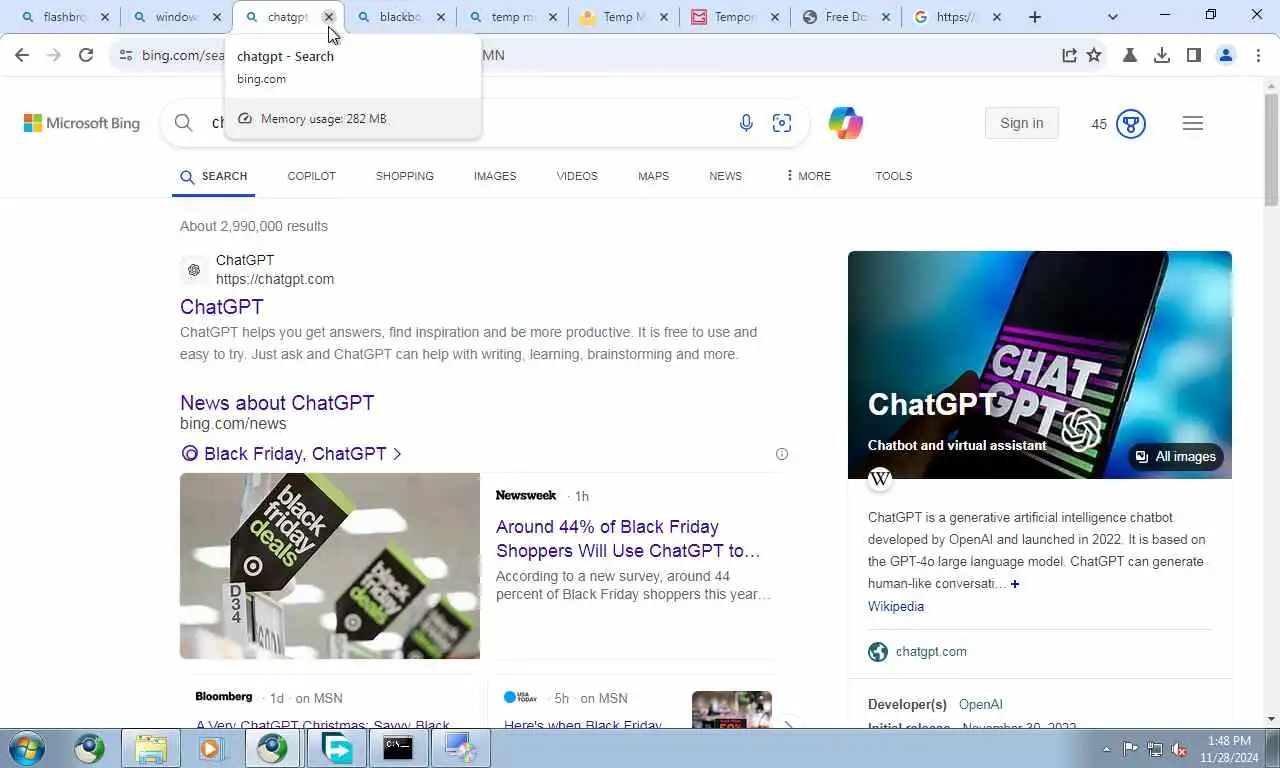Open the Bing hamburger menu

[1193, 123]
